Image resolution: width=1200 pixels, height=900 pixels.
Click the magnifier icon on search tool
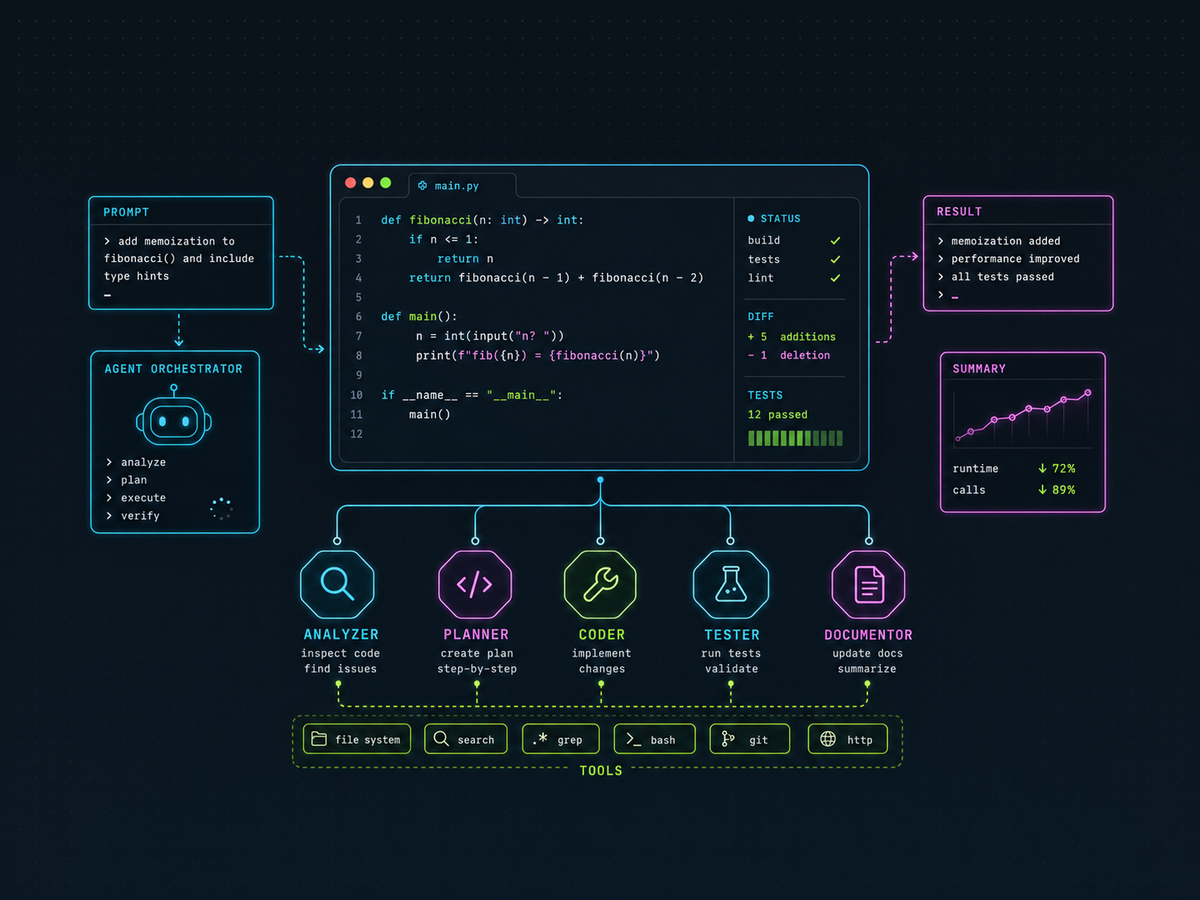[x=441, y=739]
